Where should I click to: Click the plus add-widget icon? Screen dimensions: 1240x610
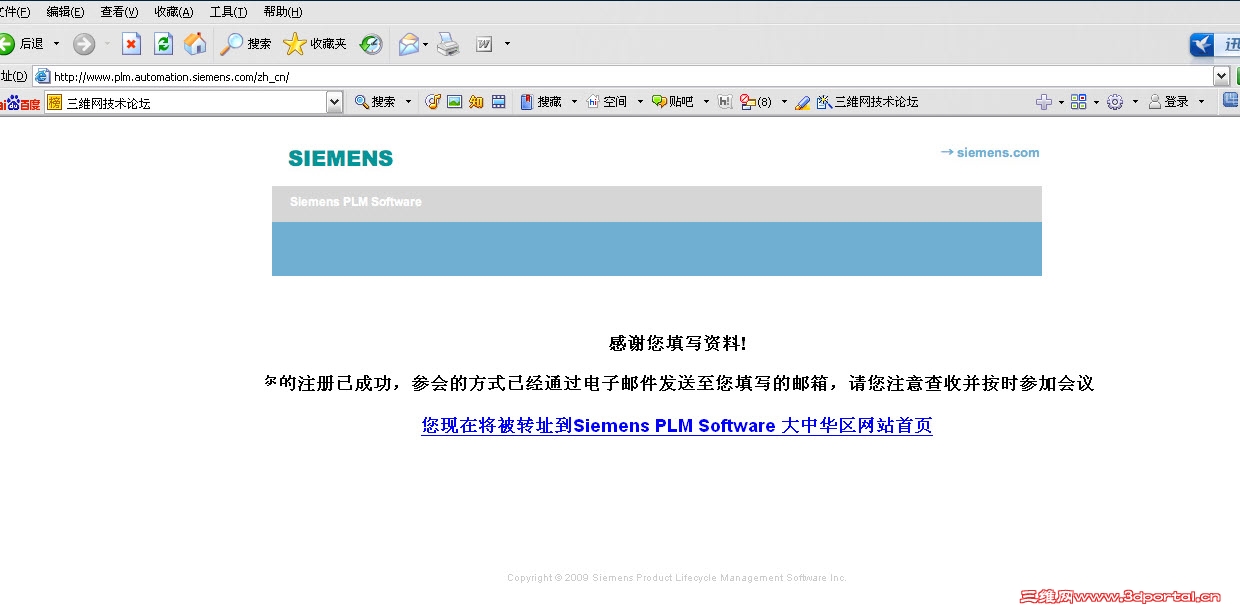point(1044,102)
